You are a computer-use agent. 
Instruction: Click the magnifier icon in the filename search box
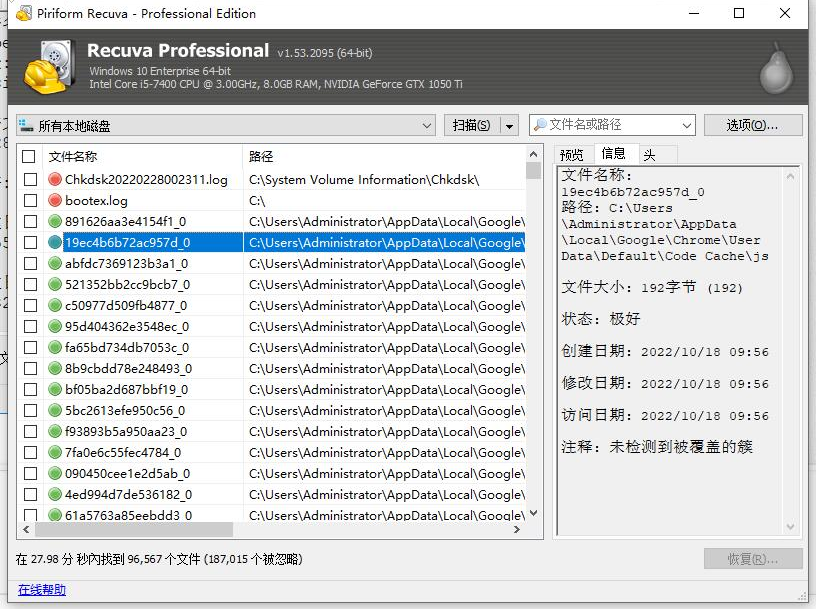pyautogui.click(x=540, y=125)
